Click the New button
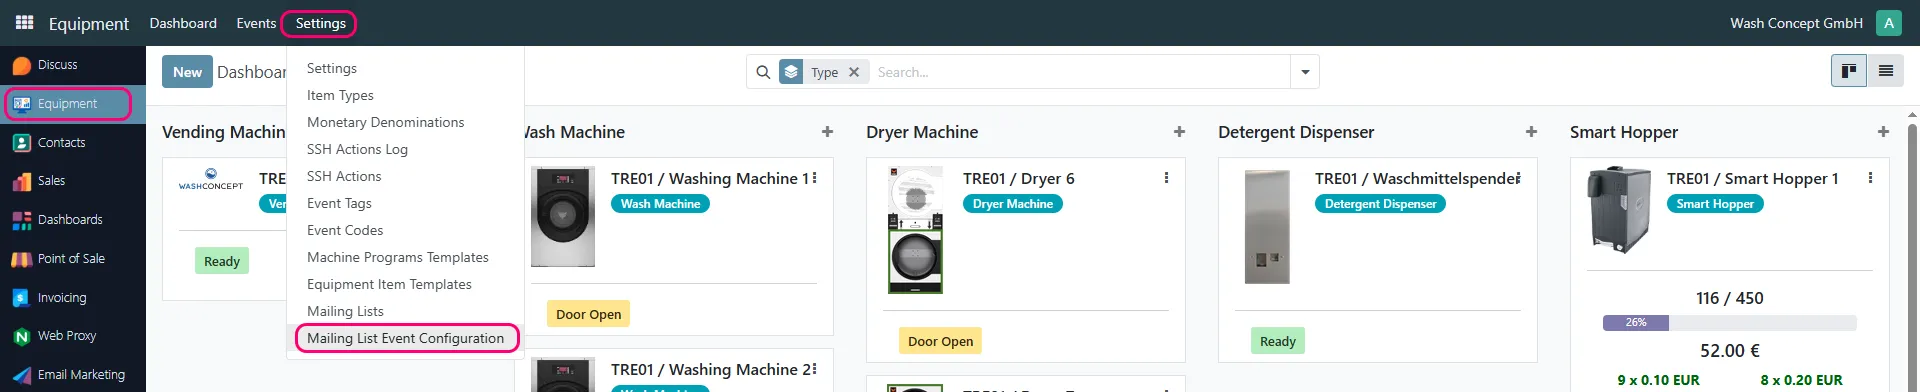This screenshot has width=1920, height=392. pyautogui.click(x=187, y=72)
